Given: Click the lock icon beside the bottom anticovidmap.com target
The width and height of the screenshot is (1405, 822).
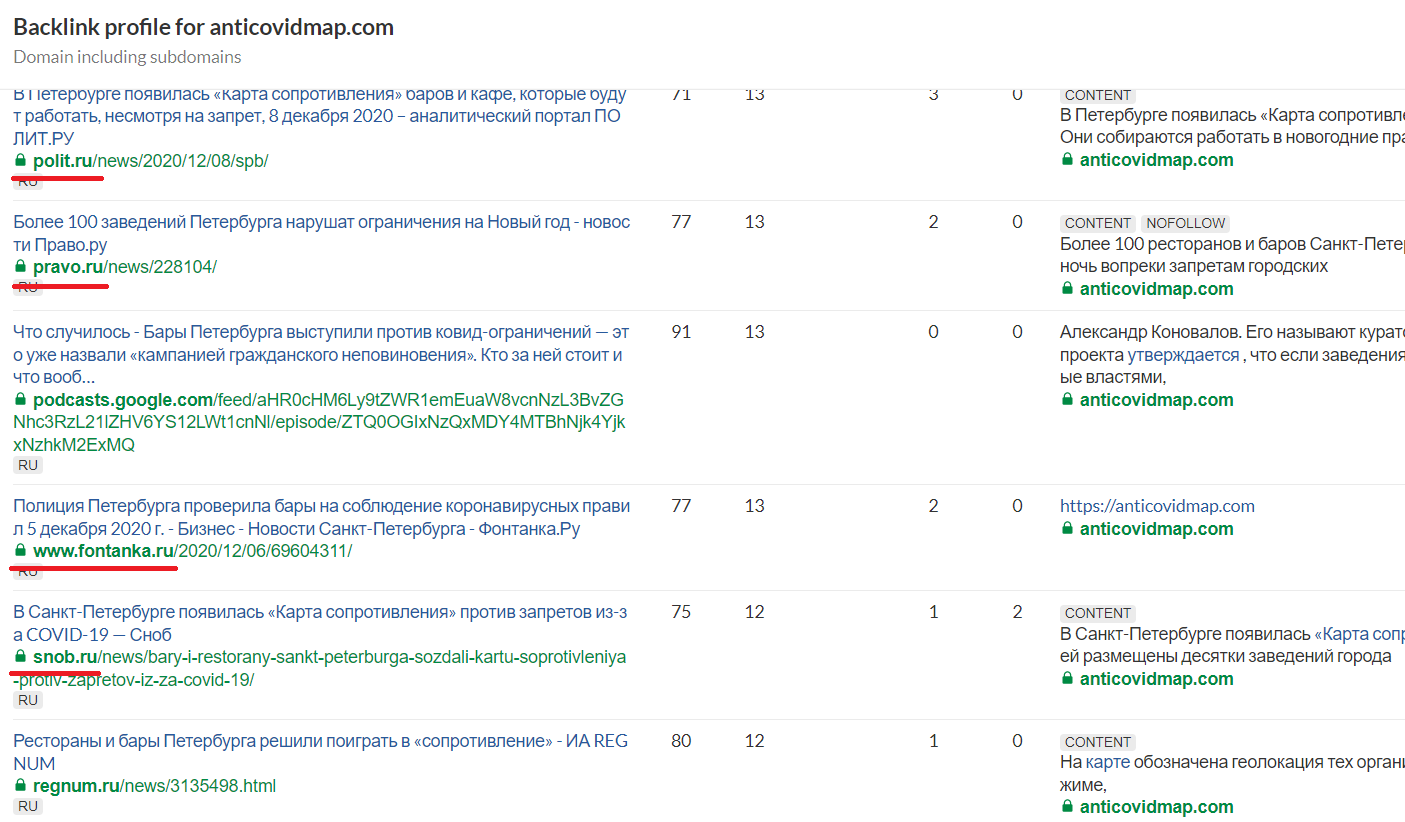Looking at the screenshot, I should [1067, 807].
